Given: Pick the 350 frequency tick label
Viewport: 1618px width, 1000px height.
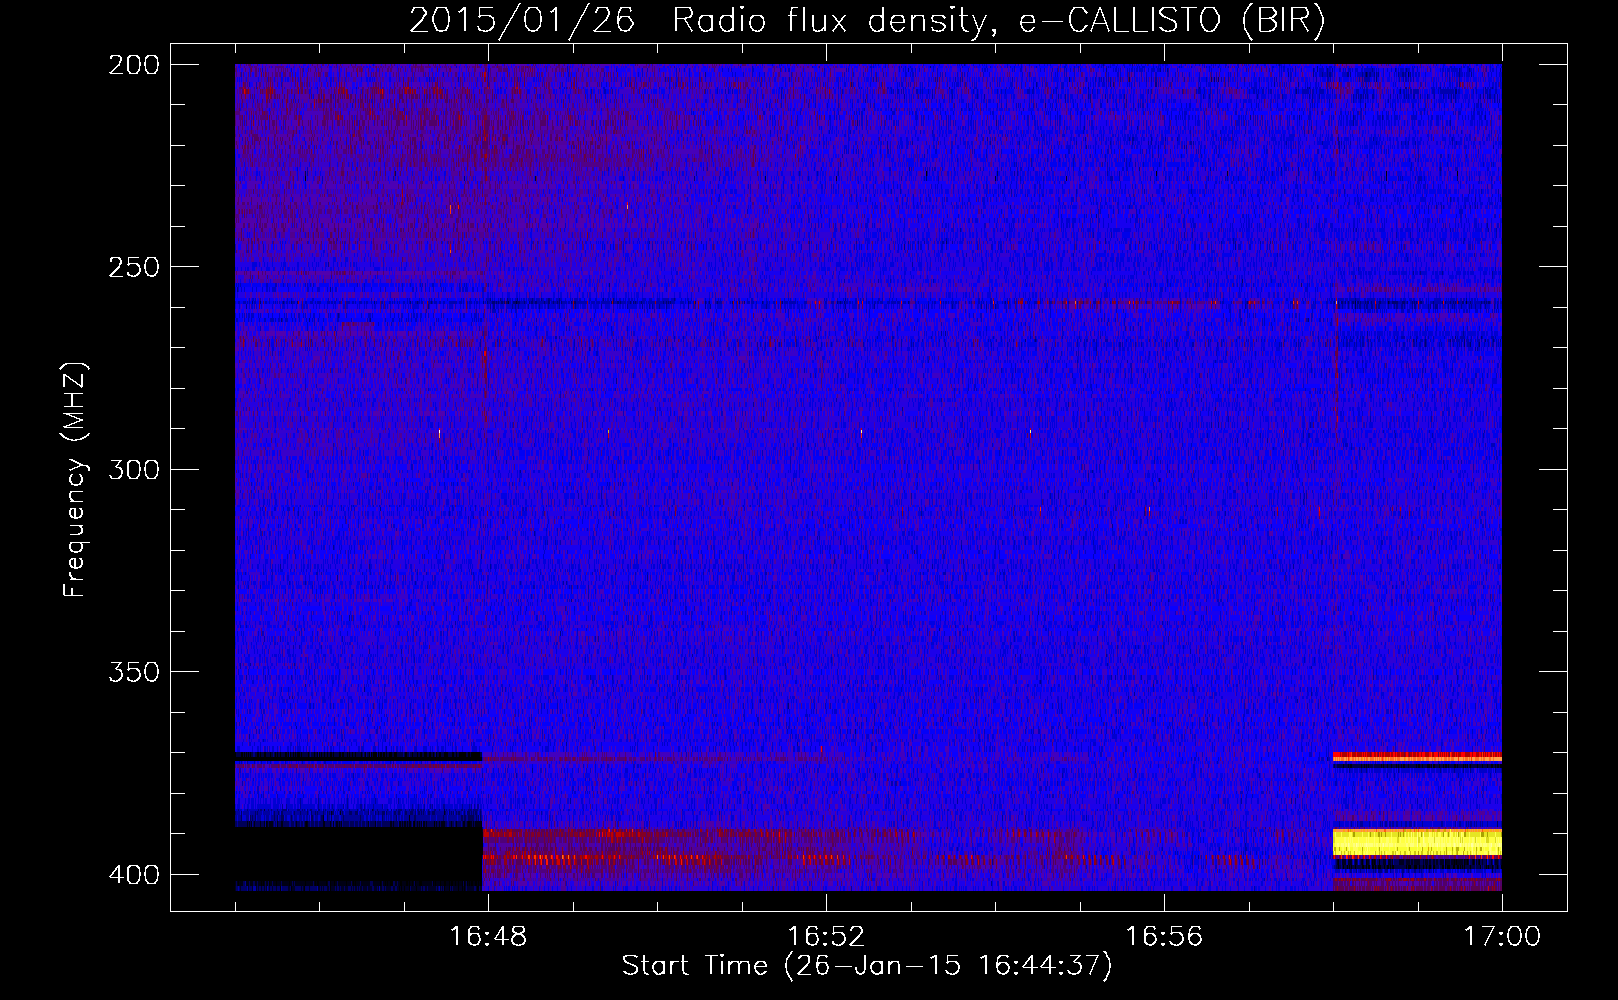Looking at the screenshot, I should 134,671.
